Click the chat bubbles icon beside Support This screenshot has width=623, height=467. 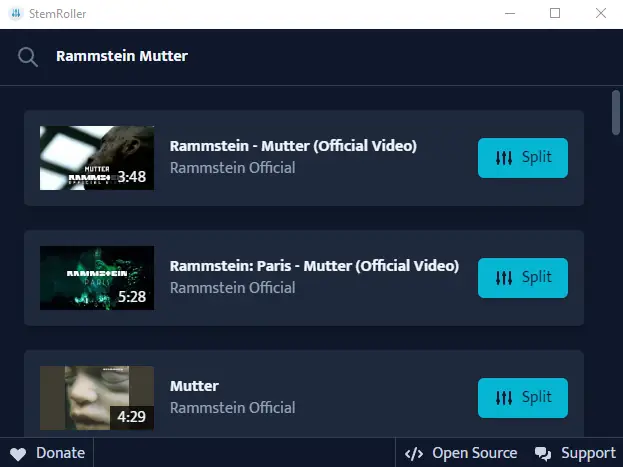coord(543,453)
